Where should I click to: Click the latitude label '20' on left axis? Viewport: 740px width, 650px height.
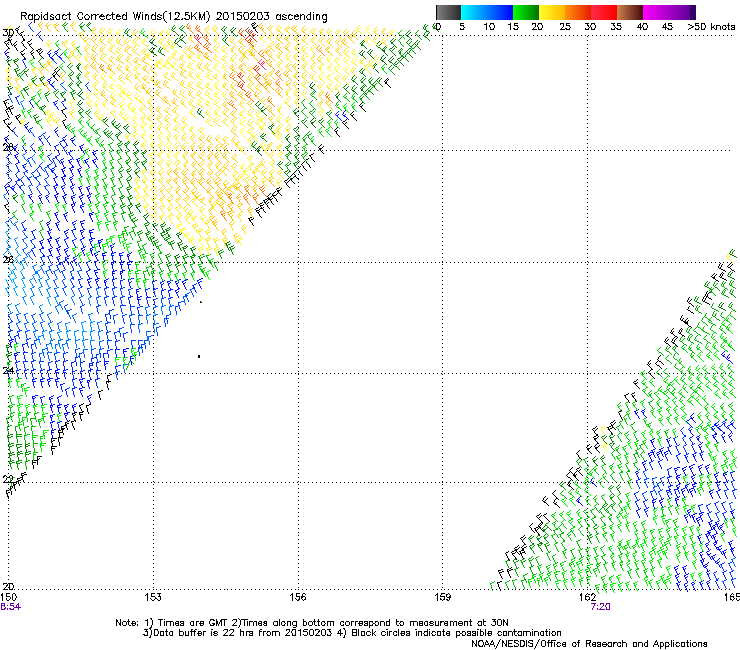tap(8, 586)
